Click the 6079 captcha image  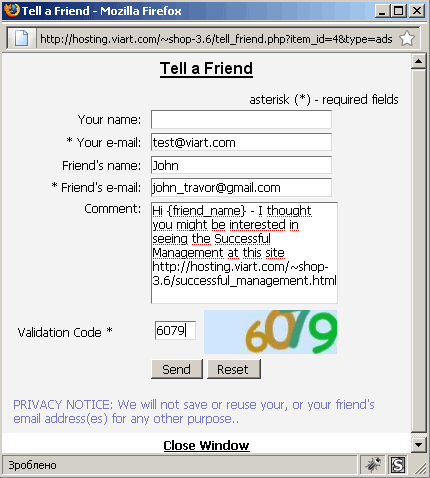[270, 332]
